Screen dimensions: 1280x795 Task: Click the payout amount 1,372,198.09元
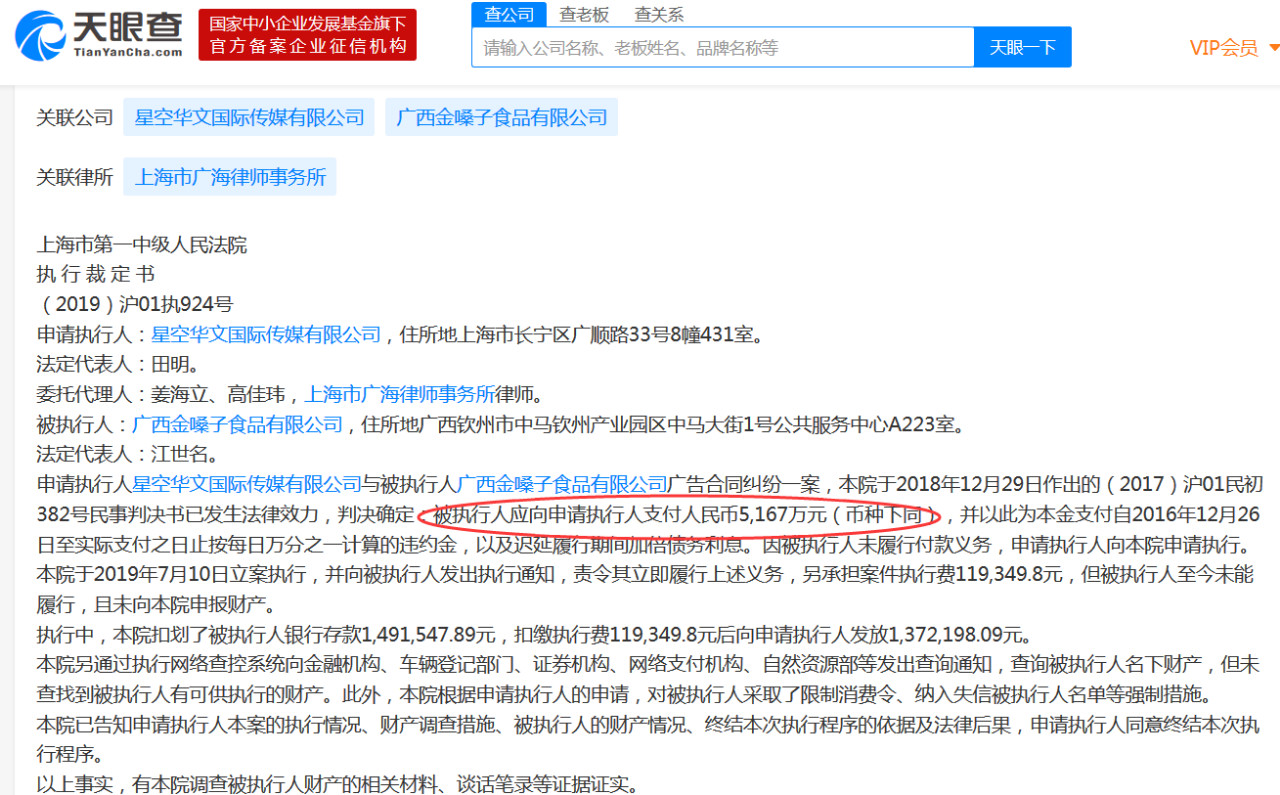pyautogui.click(x=956, y=634)
